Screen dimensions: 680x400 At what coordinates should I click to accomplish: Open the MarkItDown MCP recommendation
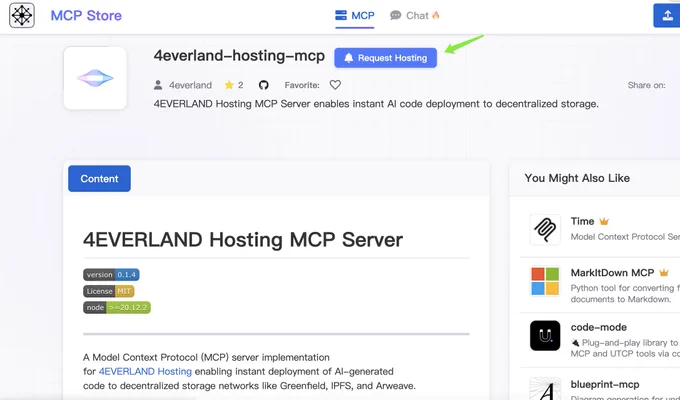(x=612, y=273)
